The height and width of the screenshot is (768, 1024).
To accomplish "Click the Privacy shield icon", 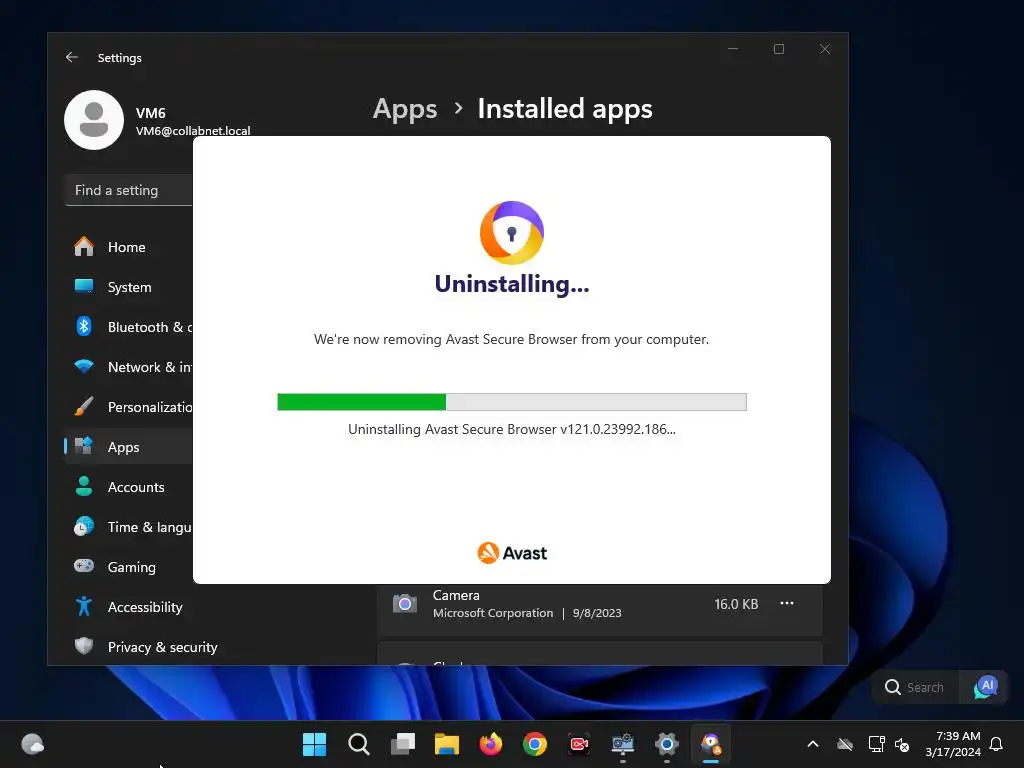I will [x=84, y=646].
